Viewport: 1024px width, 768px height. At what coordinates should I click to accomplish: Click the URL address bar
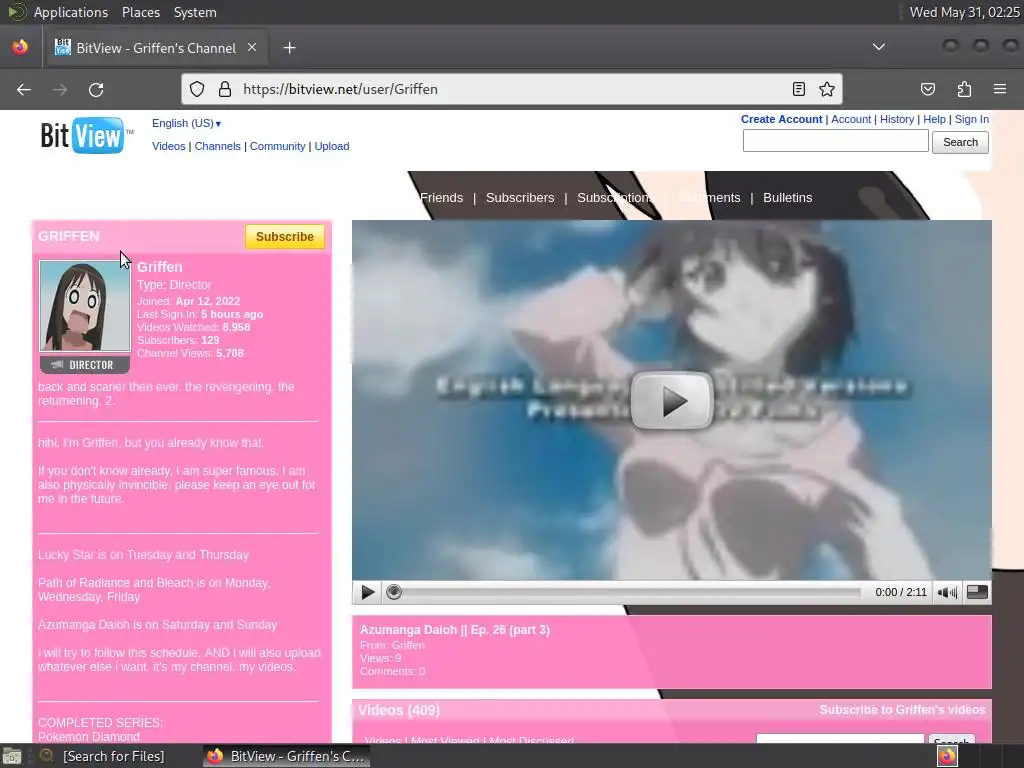pos(509,89)
